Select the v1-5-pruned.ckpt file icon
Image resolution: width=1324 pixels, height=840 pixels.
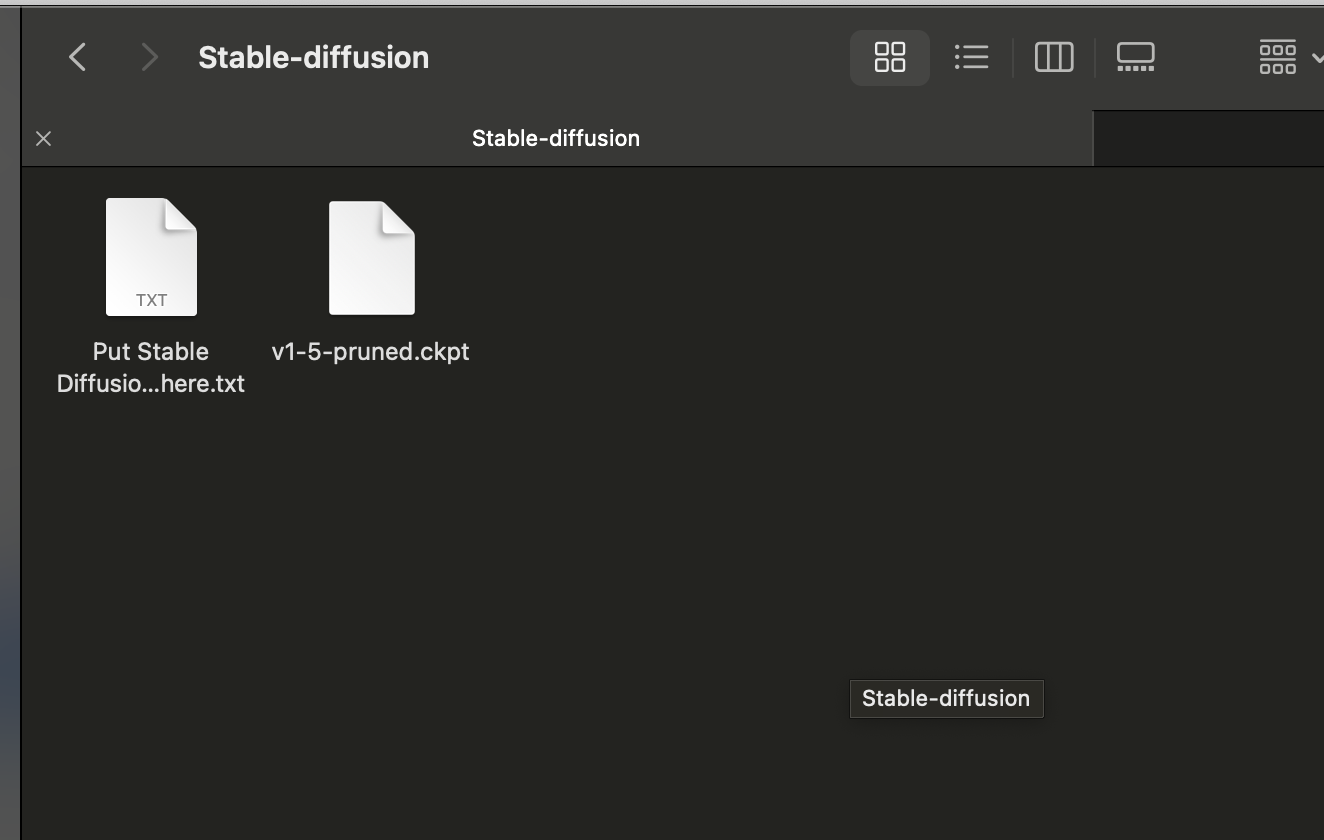(371, 258)
